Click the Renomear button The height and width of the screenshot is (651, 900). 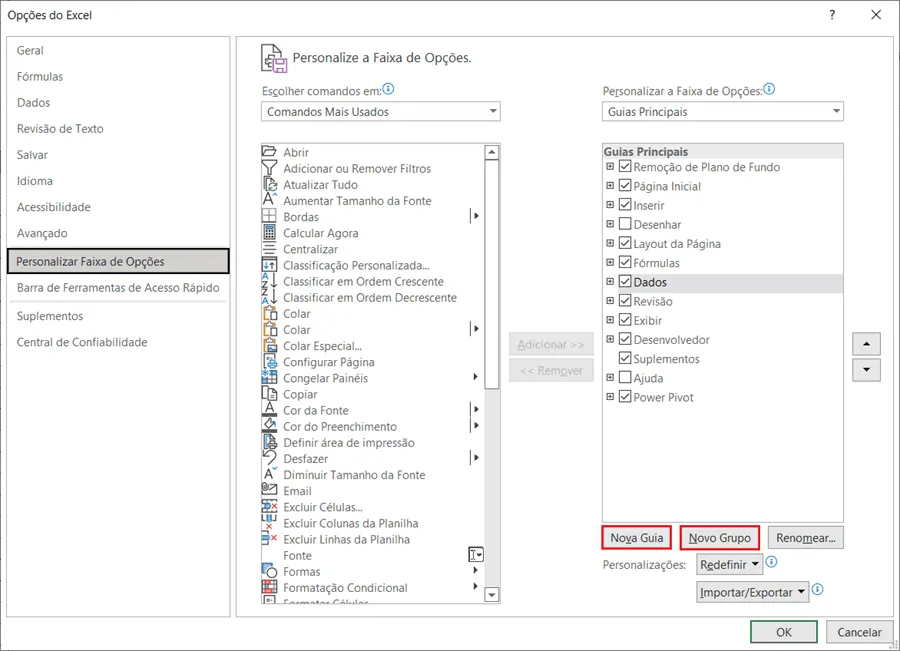tap(806, 538)
